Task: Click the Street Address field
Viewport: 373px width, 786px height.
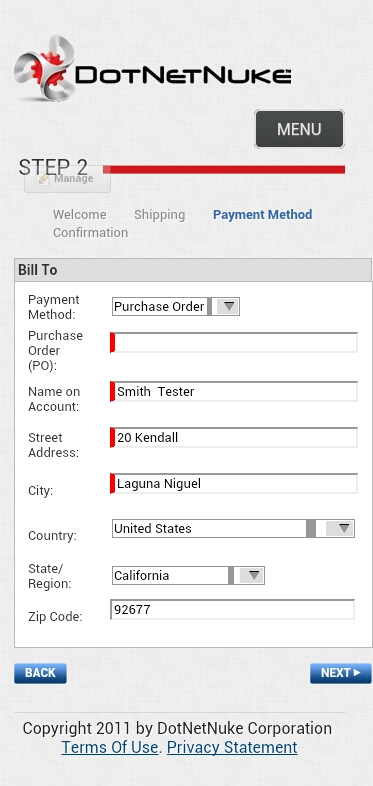Action: (234, 438)
